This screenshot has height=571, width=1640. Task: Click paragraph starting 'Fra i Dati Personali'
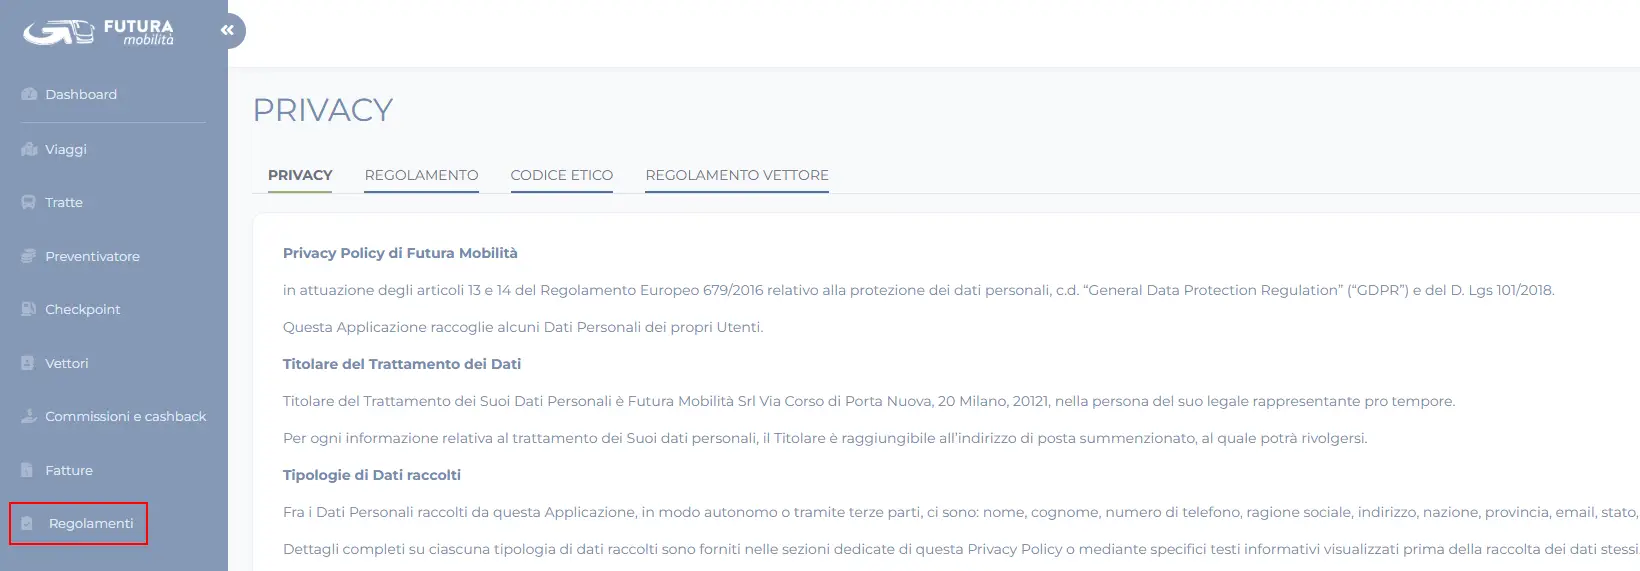961,512
